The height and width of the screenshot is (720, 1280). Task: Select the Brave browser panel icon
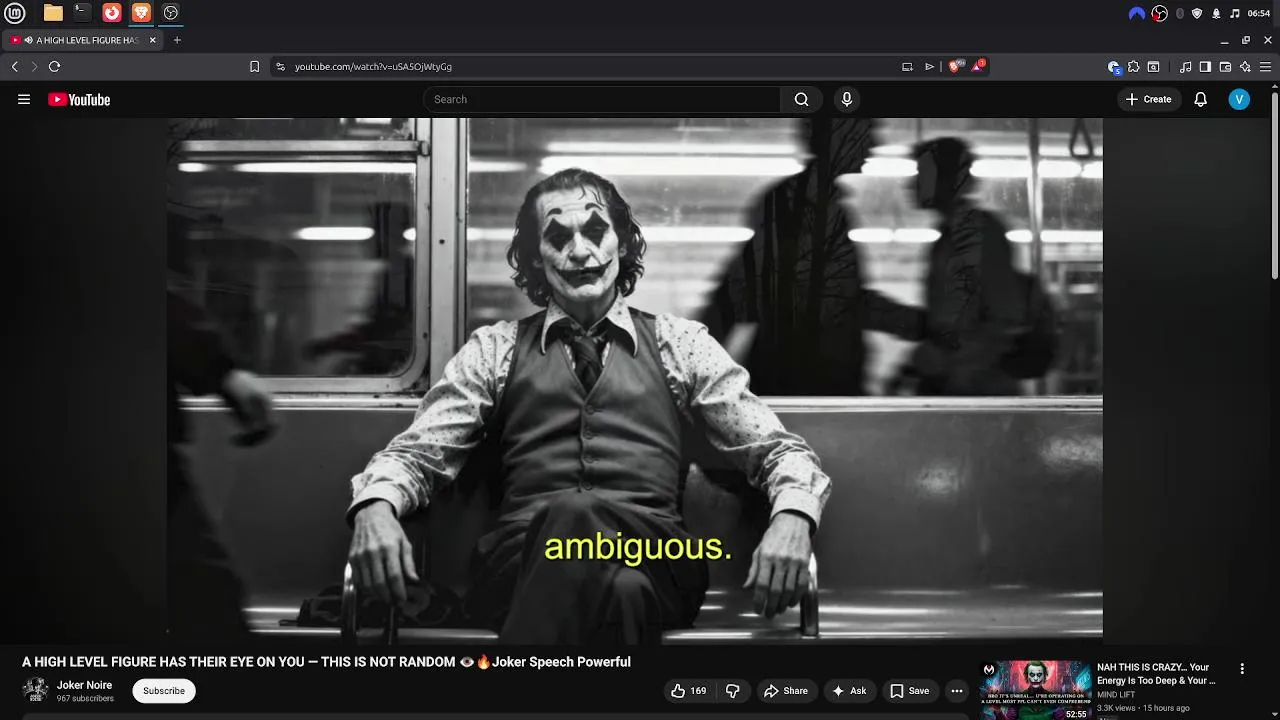[141, 13]
